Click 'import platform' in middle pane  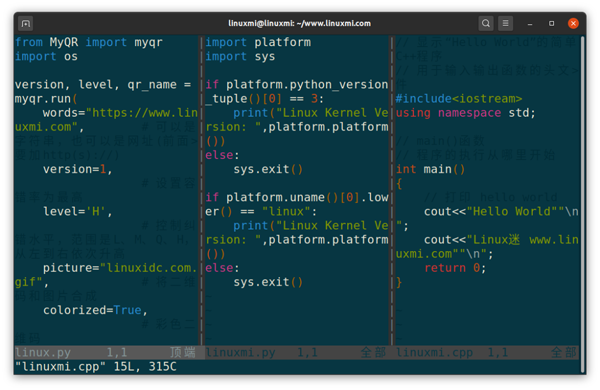[x=258, y=42]
